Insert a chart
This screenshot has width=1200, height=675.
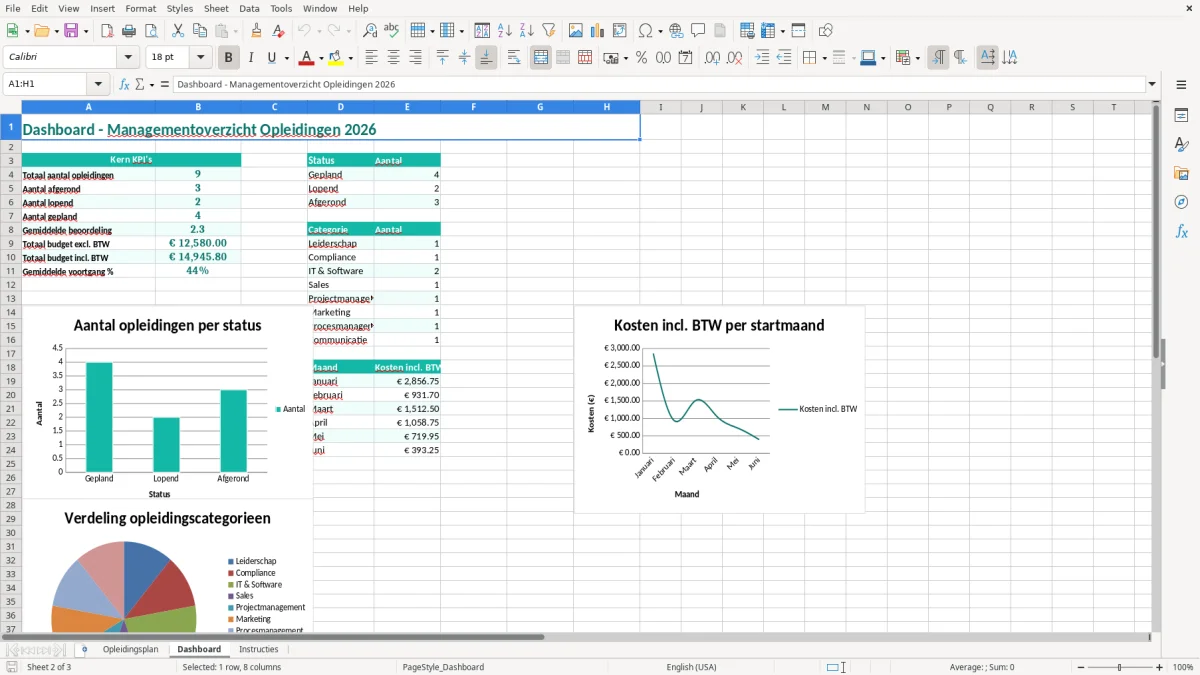(x=598, y=31)
